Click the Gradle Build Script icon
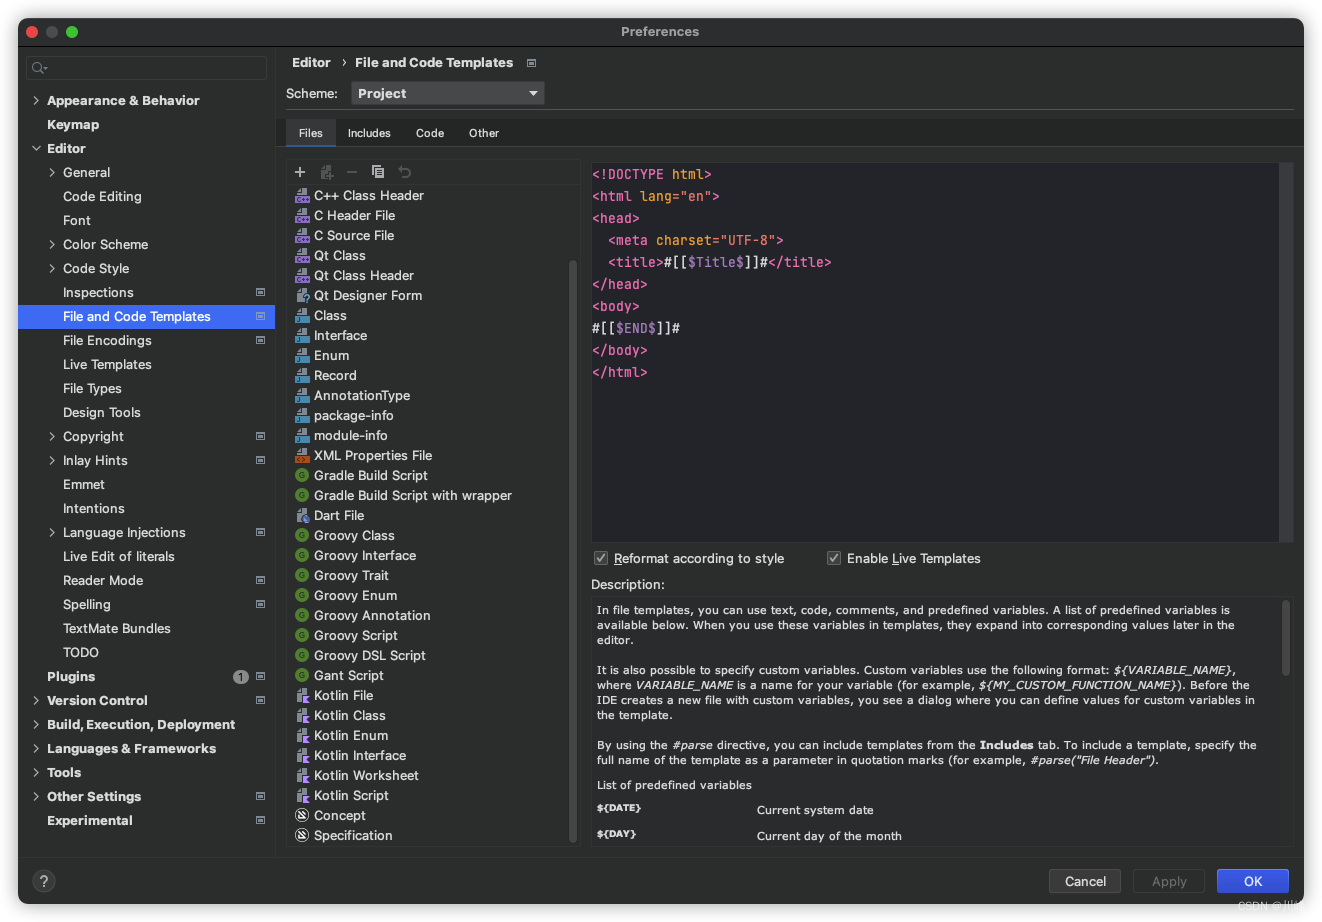Image resolution: width=1322 pixels, height=922 pixels. (302, 476)
